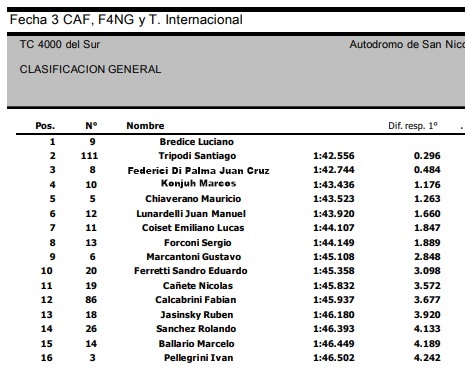465x383 pixels.
Task: Select the document title 'Fecha 3 CAF, F4NG y T. Internacional'
Action: click(x=126, y=20)
